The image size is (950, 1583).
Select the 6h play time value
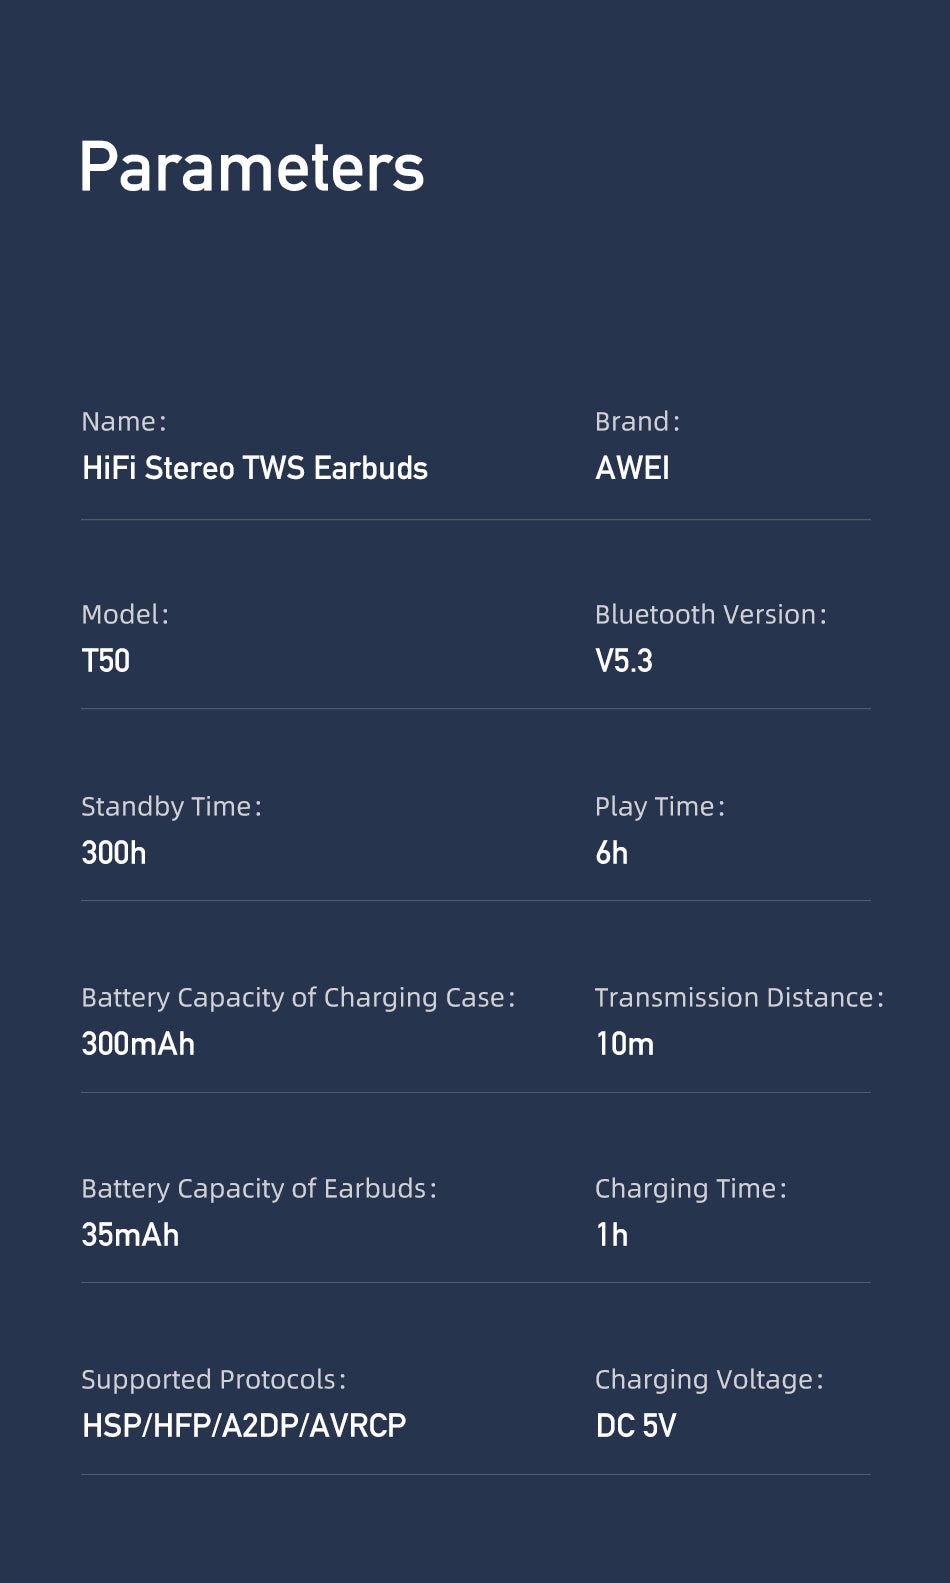[x=612, y=853]
